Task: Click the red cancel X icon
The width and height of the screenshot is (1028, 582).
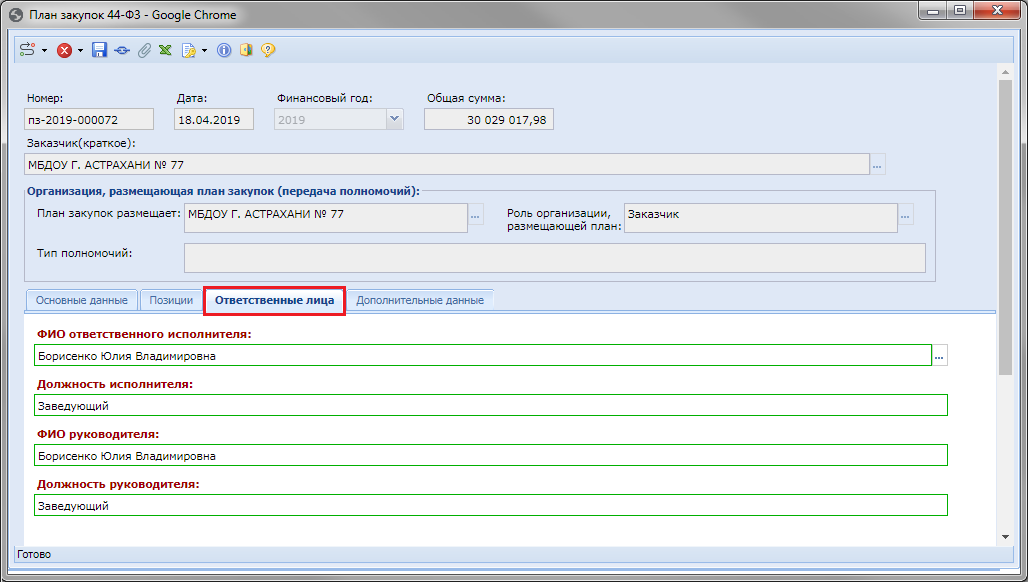Action: [x=64, y=50]
